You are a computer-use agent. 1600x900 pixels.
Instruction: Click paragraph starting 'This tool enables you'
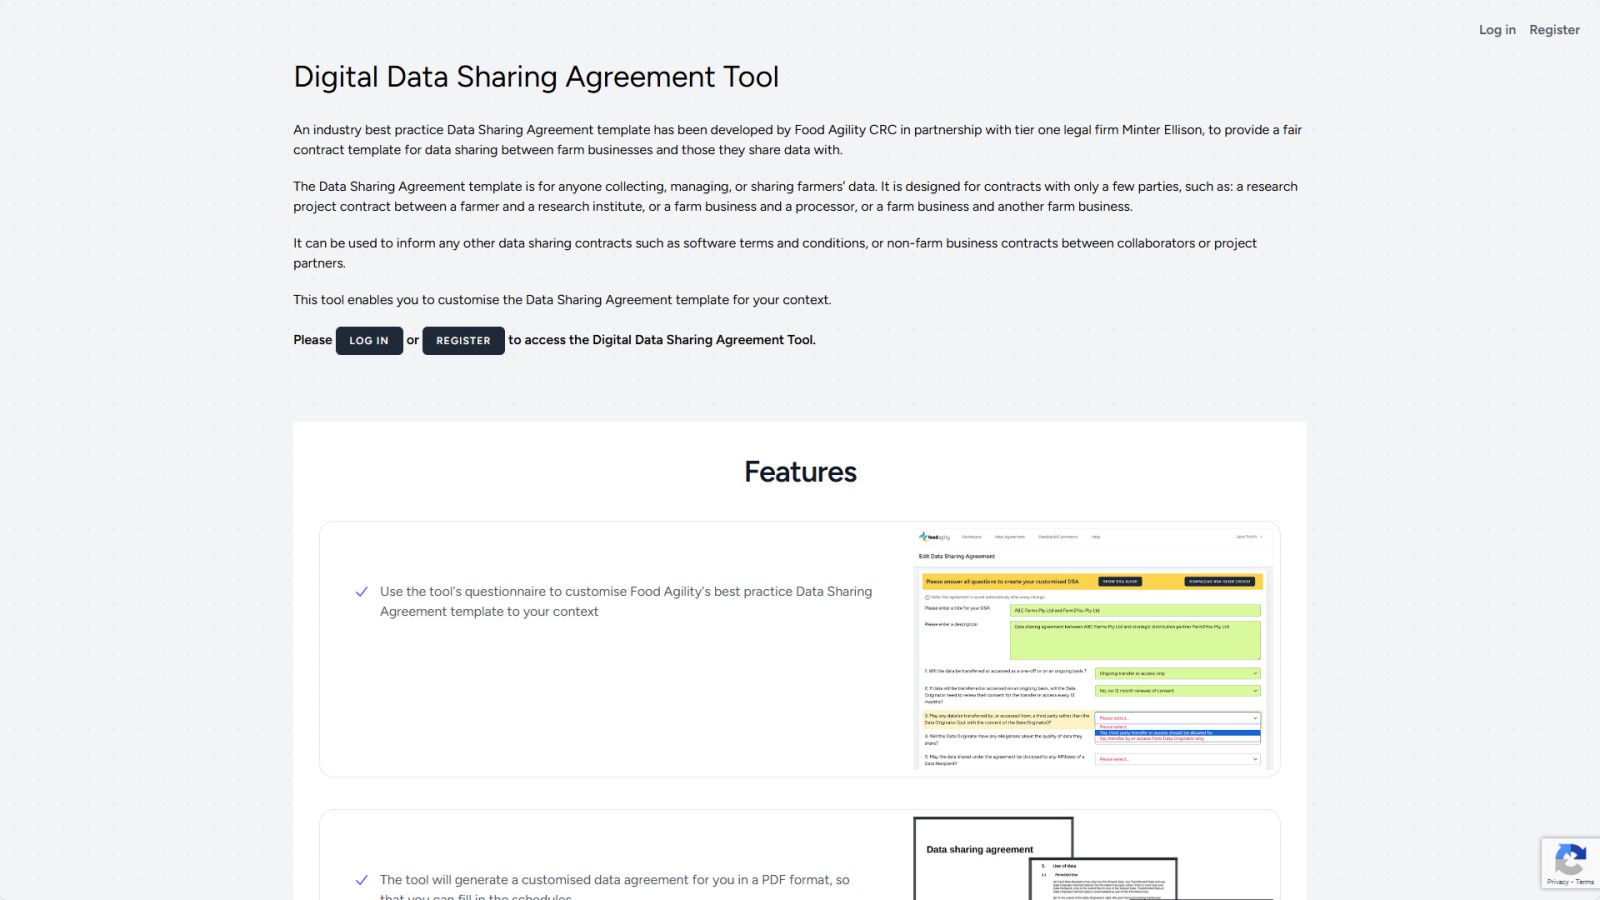(x=562, y=300)
